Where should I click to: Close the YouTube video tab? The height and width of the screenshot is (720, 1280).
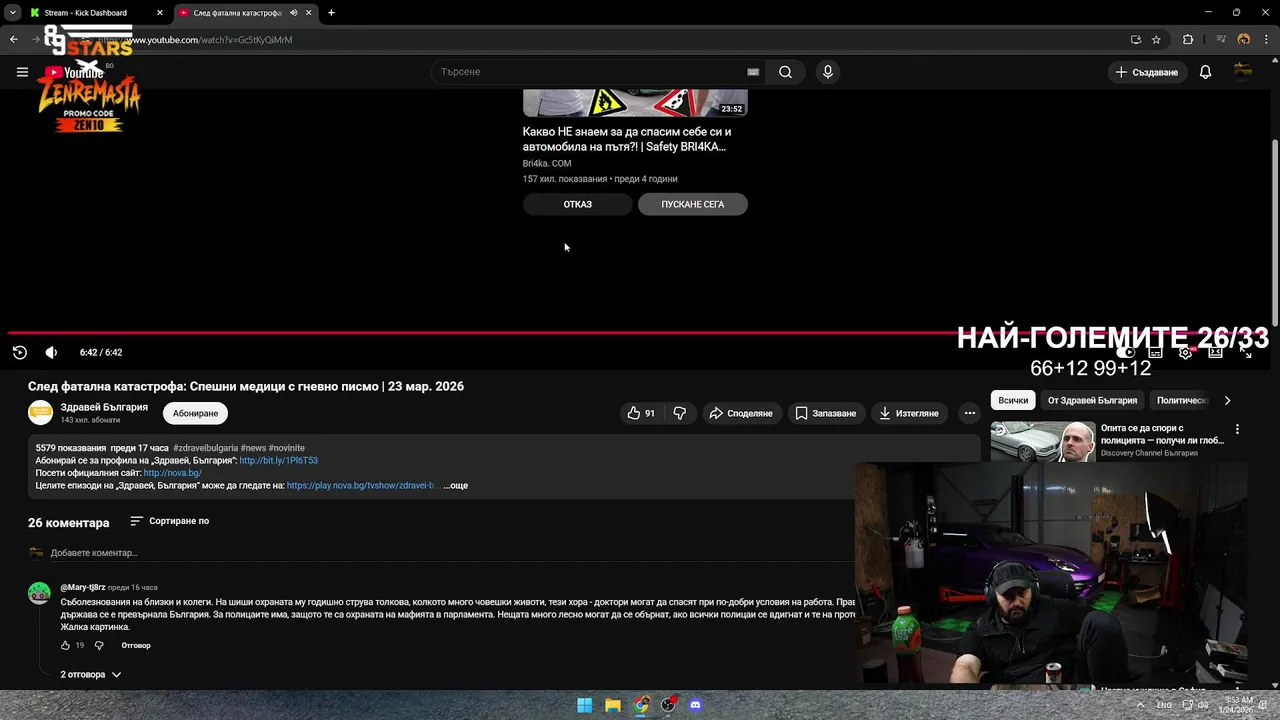click(309, 13)
